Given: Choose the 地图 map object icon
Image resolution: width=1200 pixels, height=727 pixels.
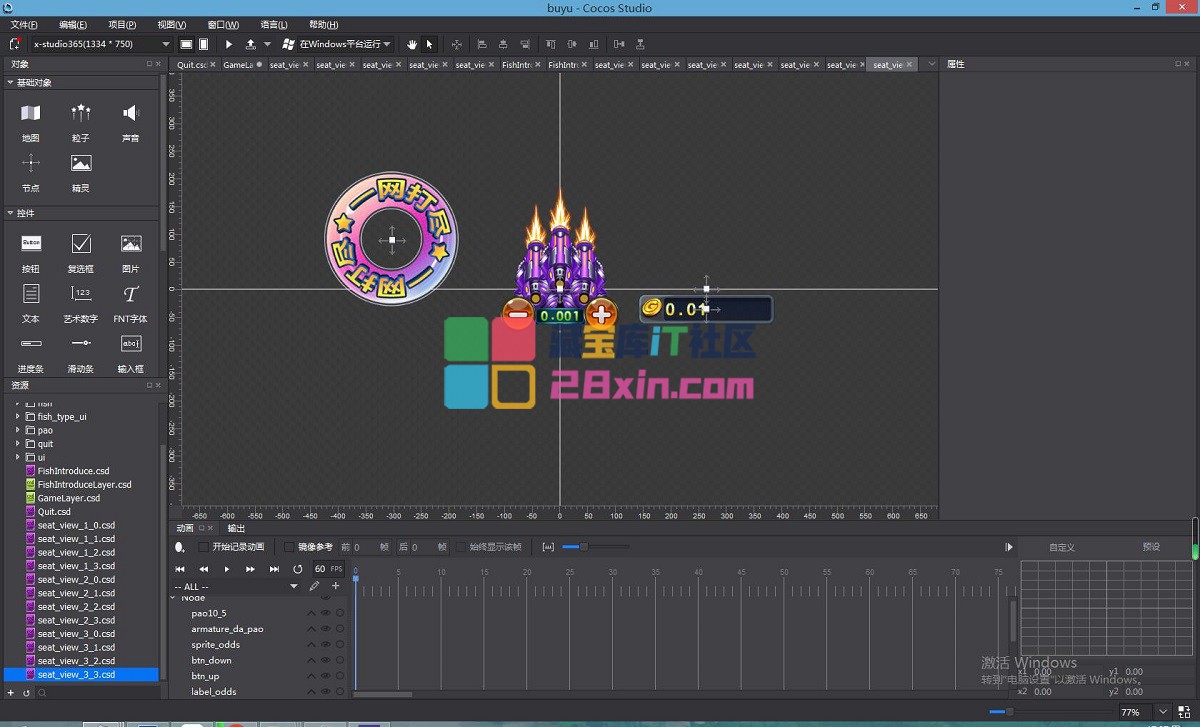Looking at the screenshot, I should [31, 113].
